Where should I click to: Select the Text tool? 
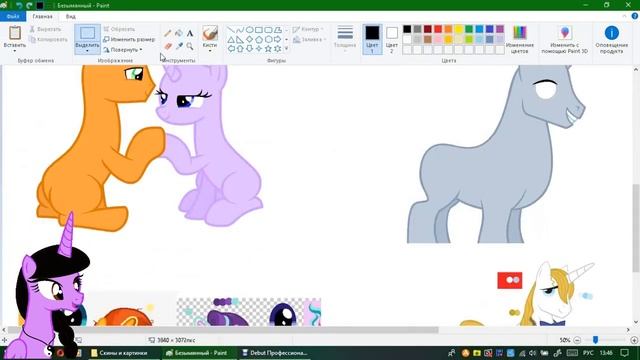coord(190,33)
